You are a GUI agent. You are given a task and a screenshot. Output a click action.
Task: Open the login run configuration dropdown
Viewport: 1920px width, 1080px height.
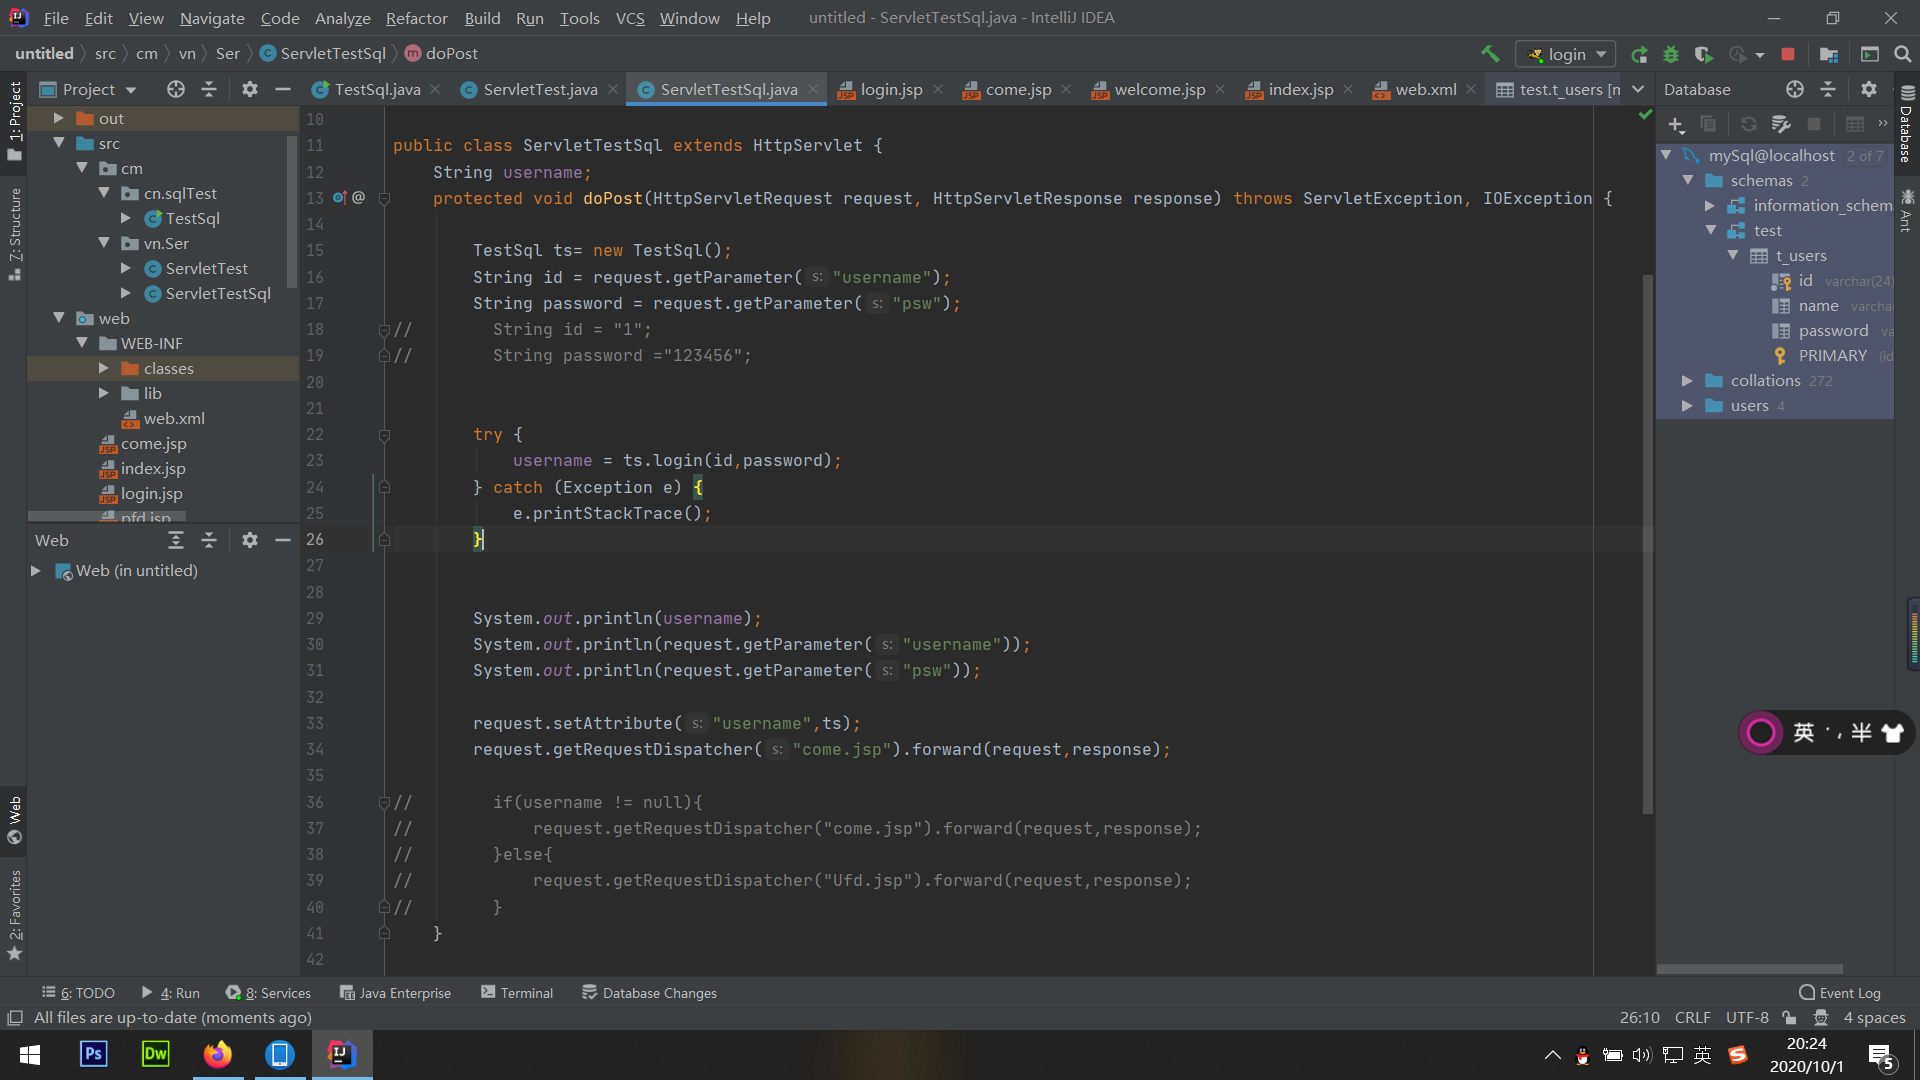(1565, 54)
